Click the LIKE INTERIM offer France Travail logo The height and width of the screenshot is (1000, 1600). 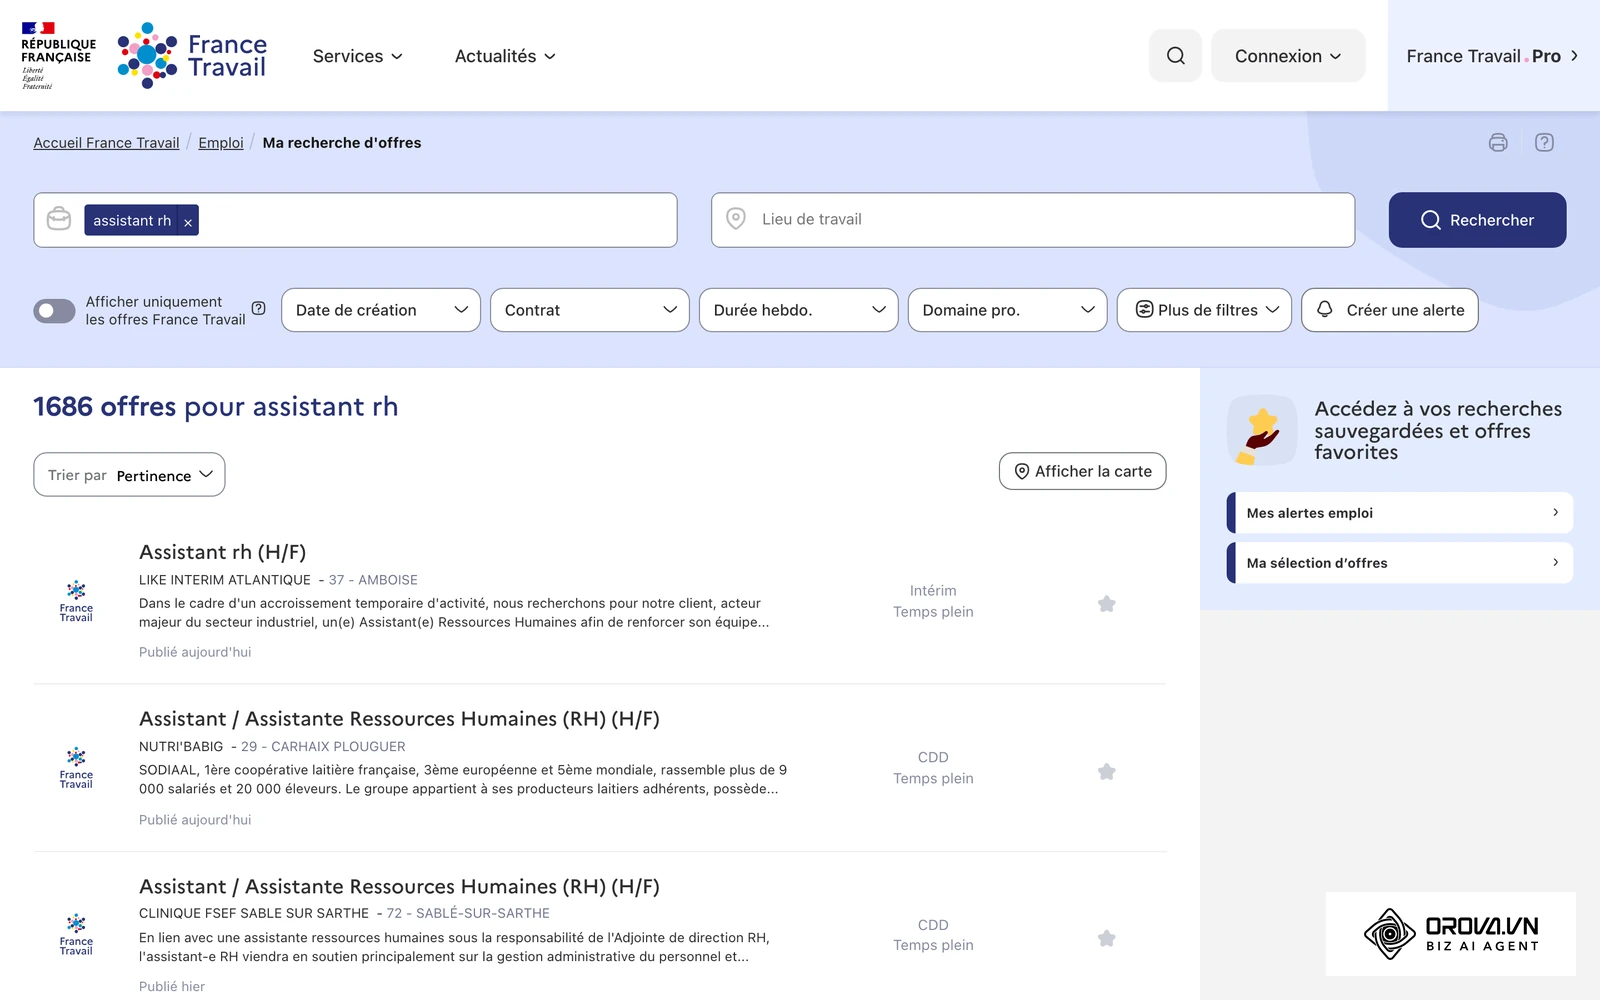click(76, 601)
